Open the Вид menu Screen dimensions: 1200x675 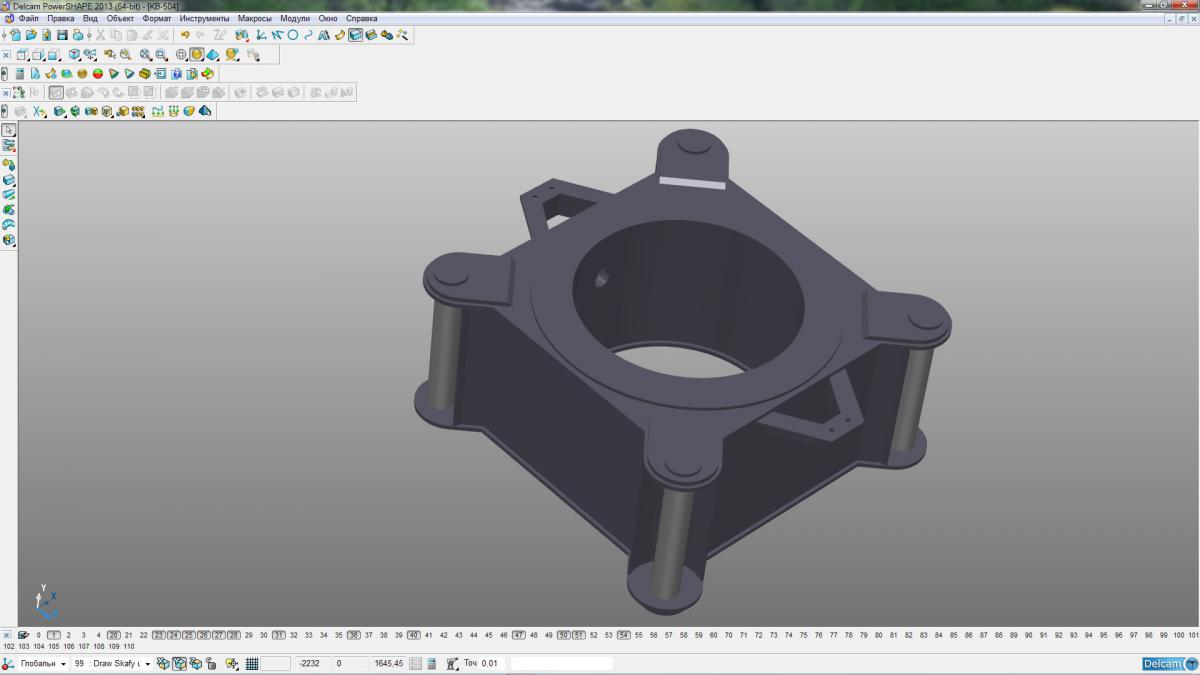pos(90,18)
